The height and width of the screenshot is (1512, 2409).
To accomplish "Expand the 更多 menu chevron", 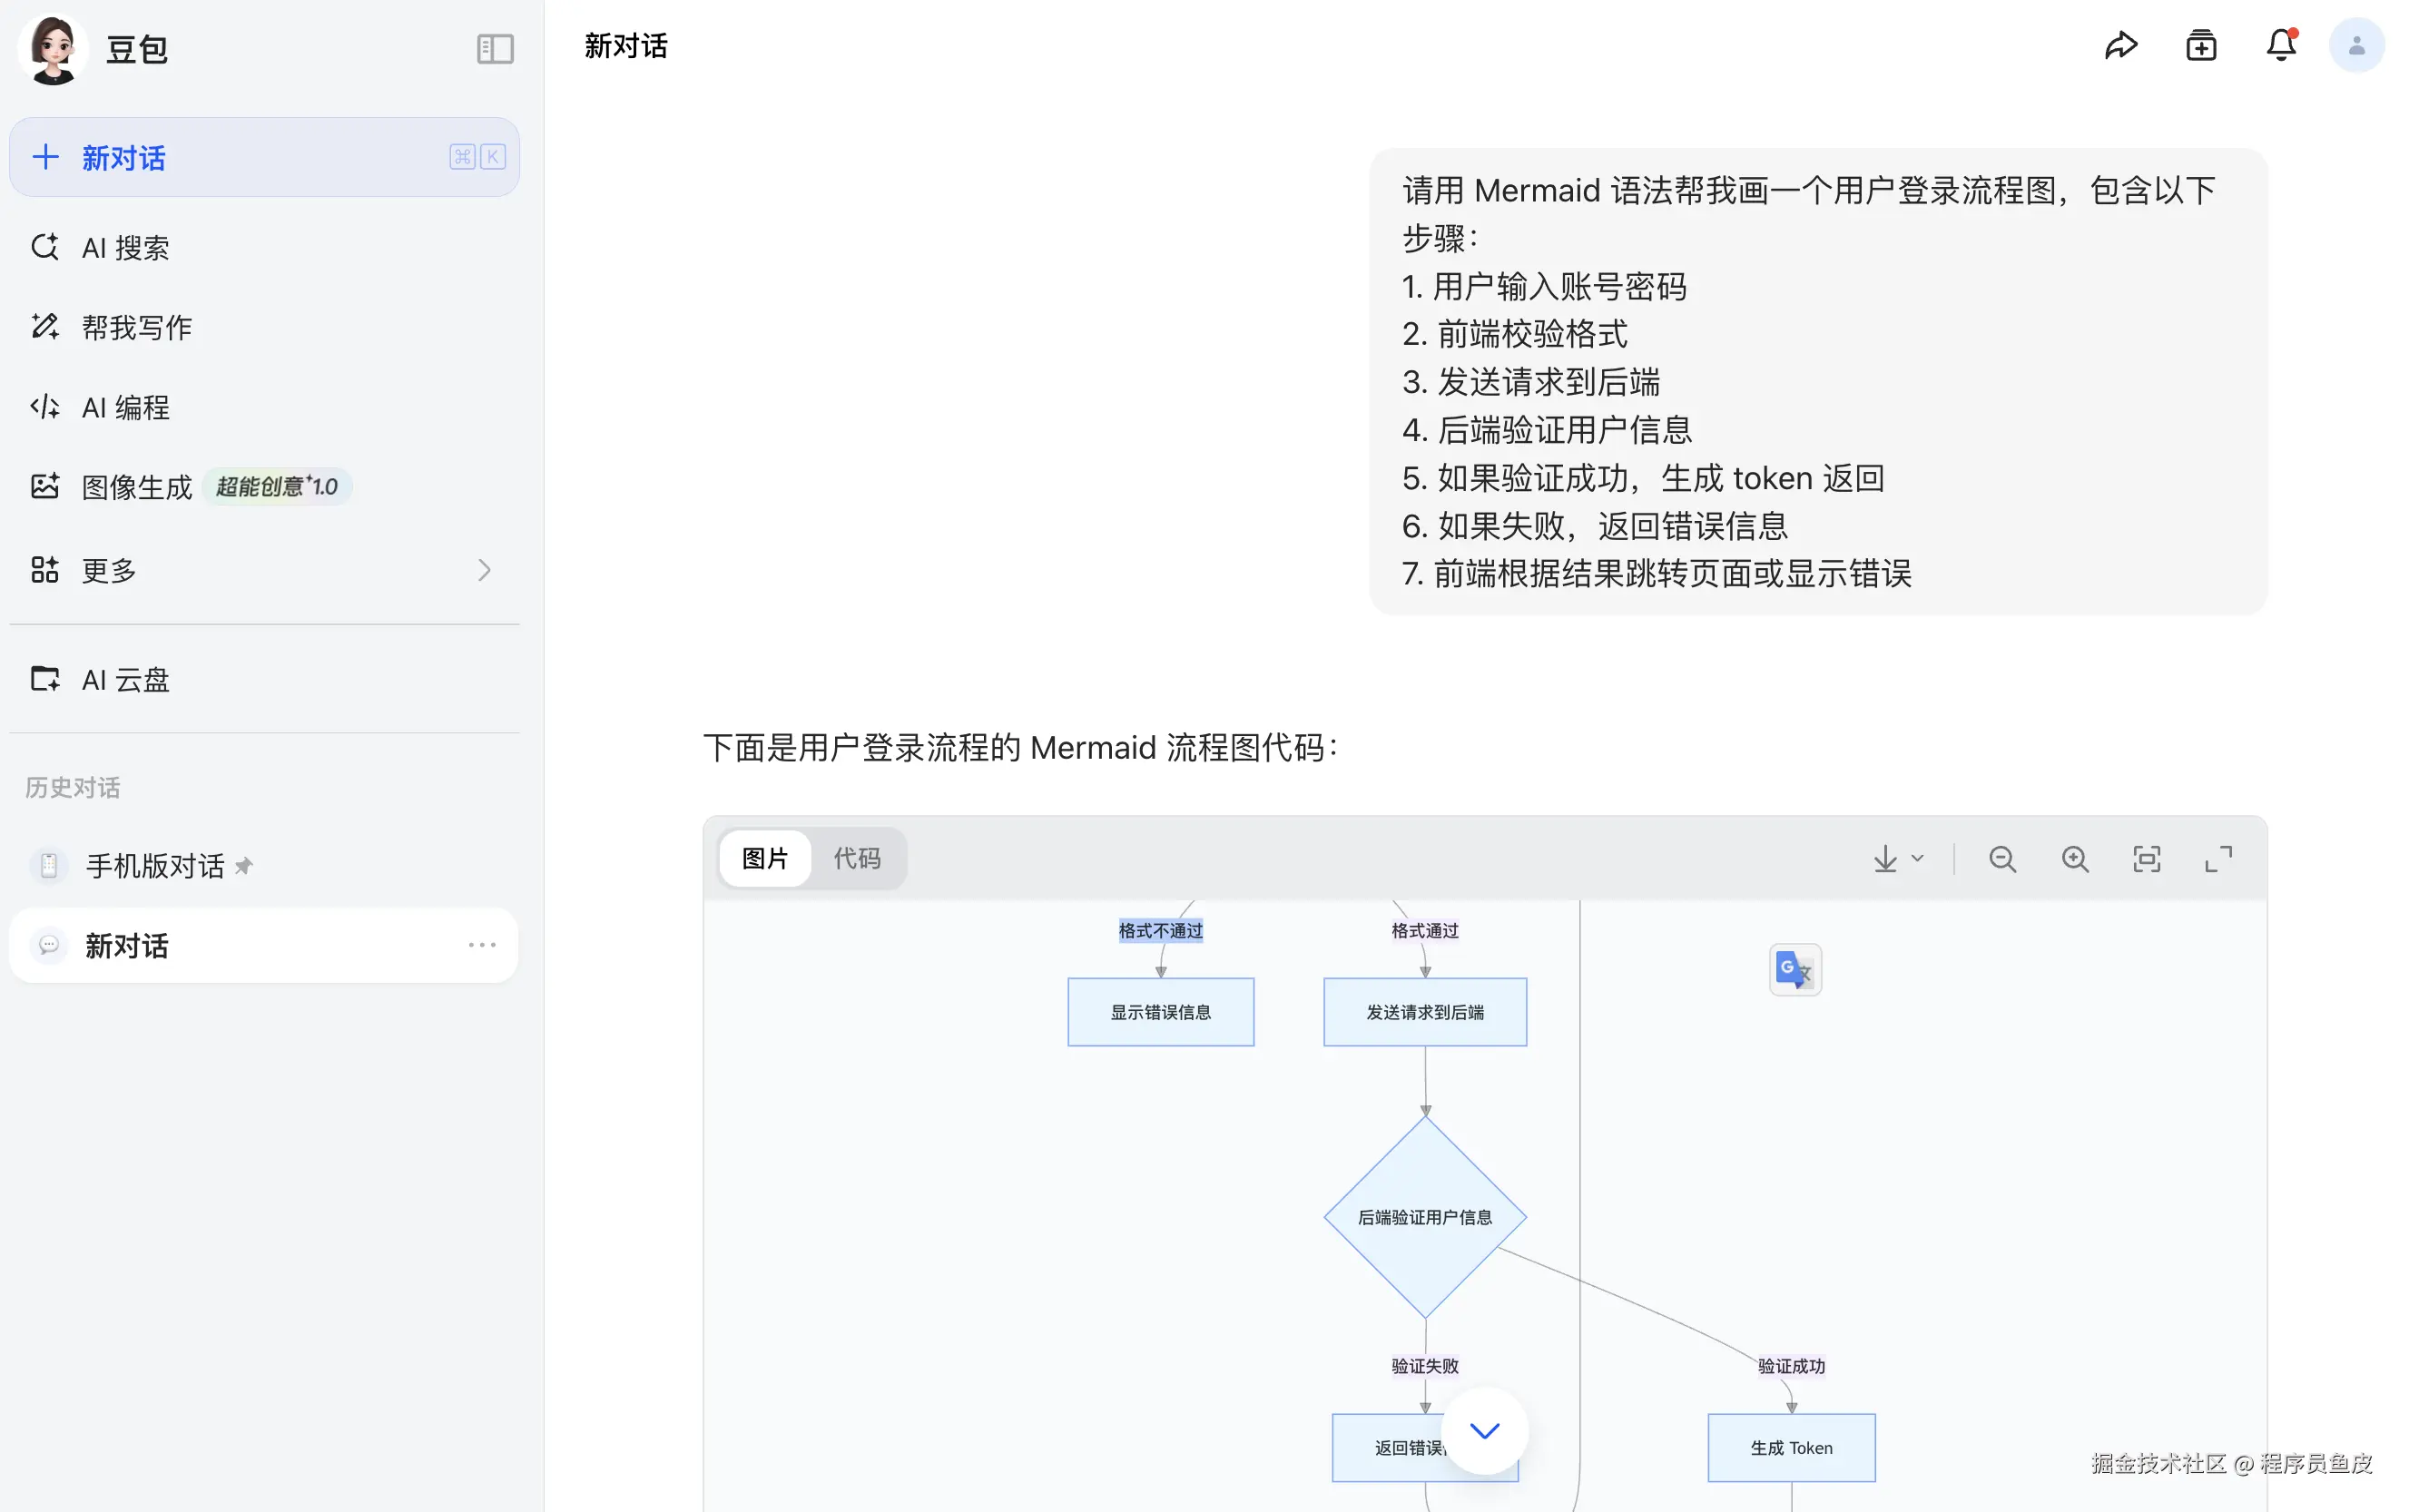I will pyautogui.click(x=484, y=570).
